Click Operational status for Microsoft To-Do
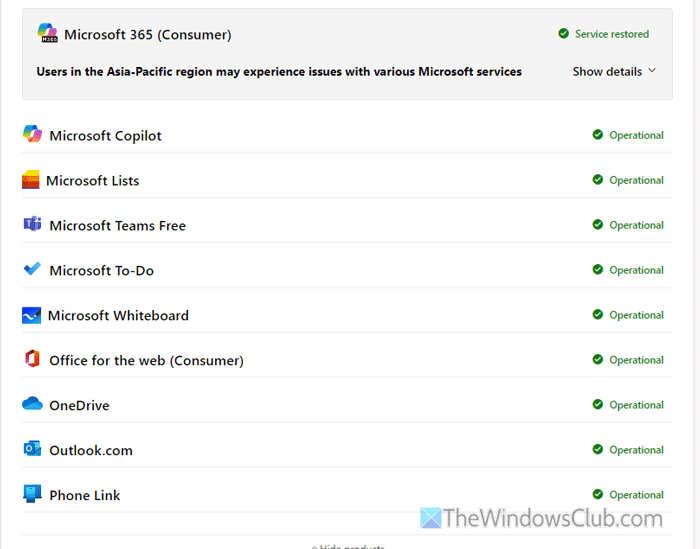700x549 pixels. click(637, 270)
